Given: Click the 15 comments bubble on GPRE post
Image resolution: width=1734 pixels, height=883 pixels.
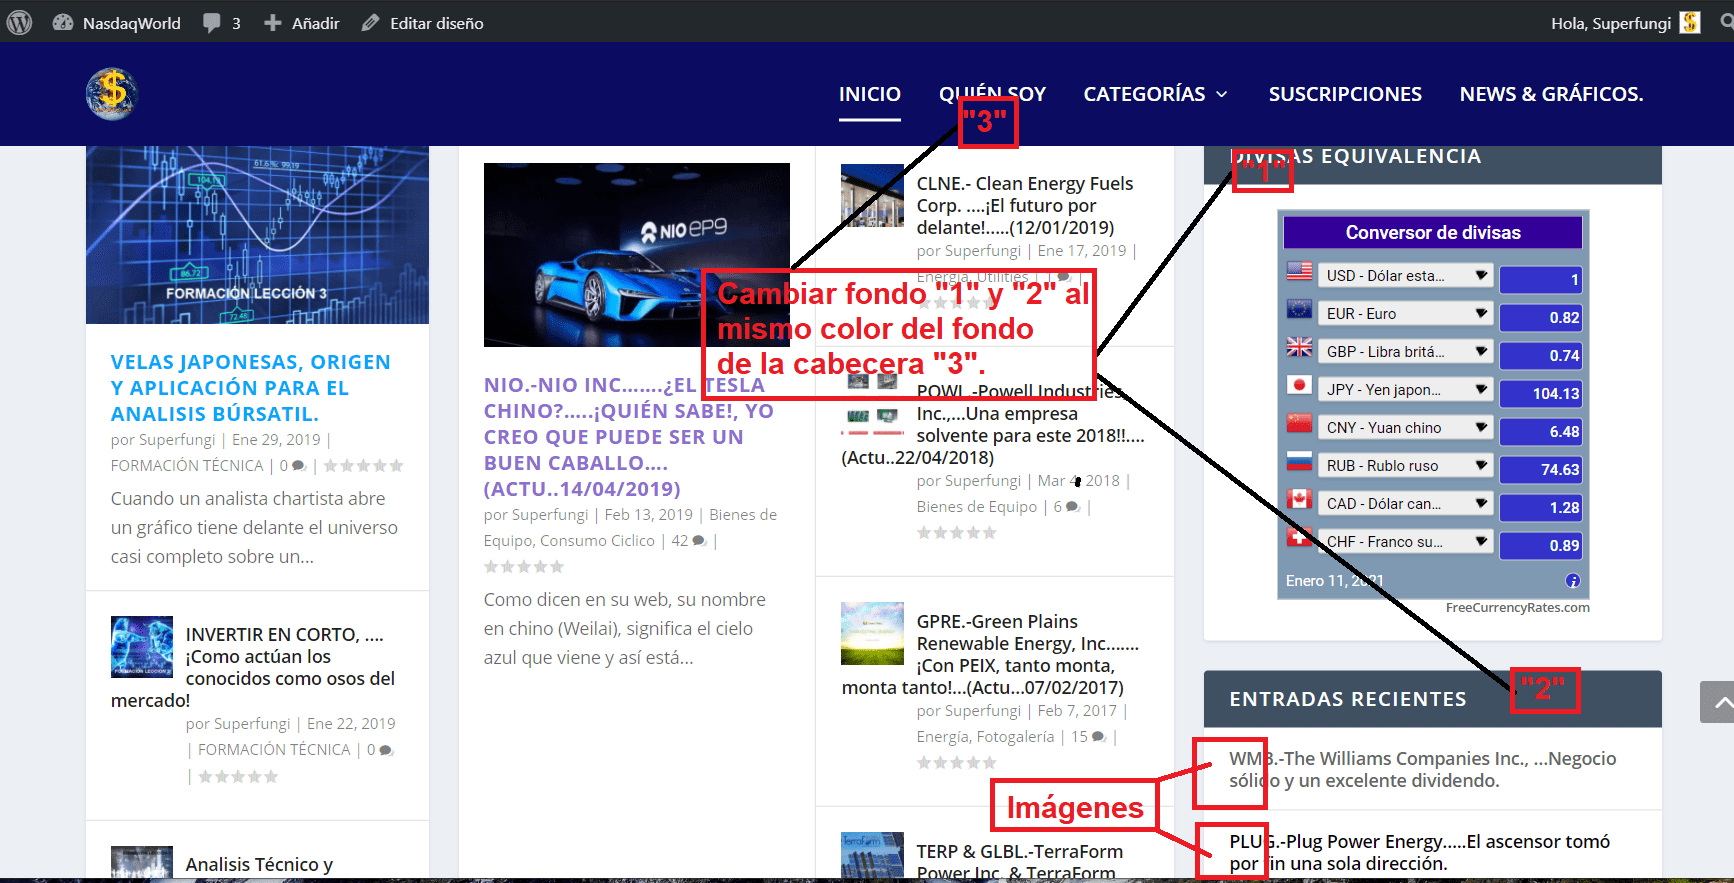Looking at the screenshot, I should [x=1099, y=737].
